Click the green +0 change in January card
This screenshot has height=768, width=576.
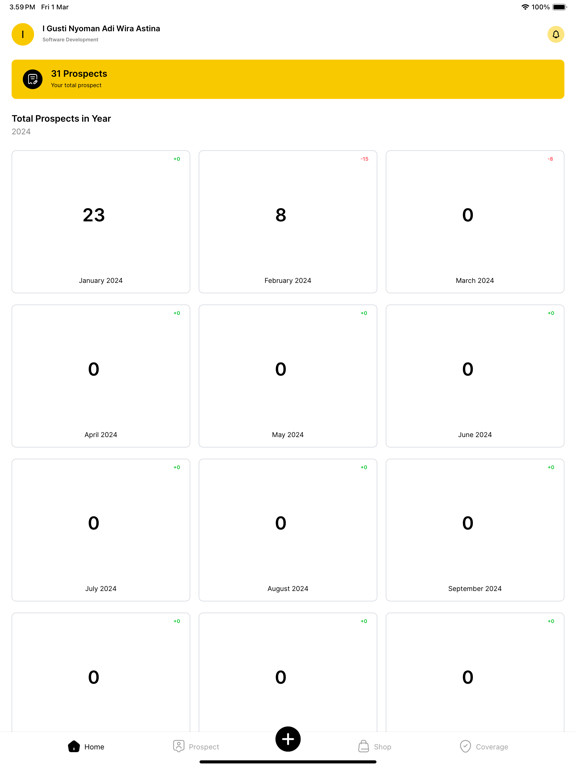(x=177, y=159)
